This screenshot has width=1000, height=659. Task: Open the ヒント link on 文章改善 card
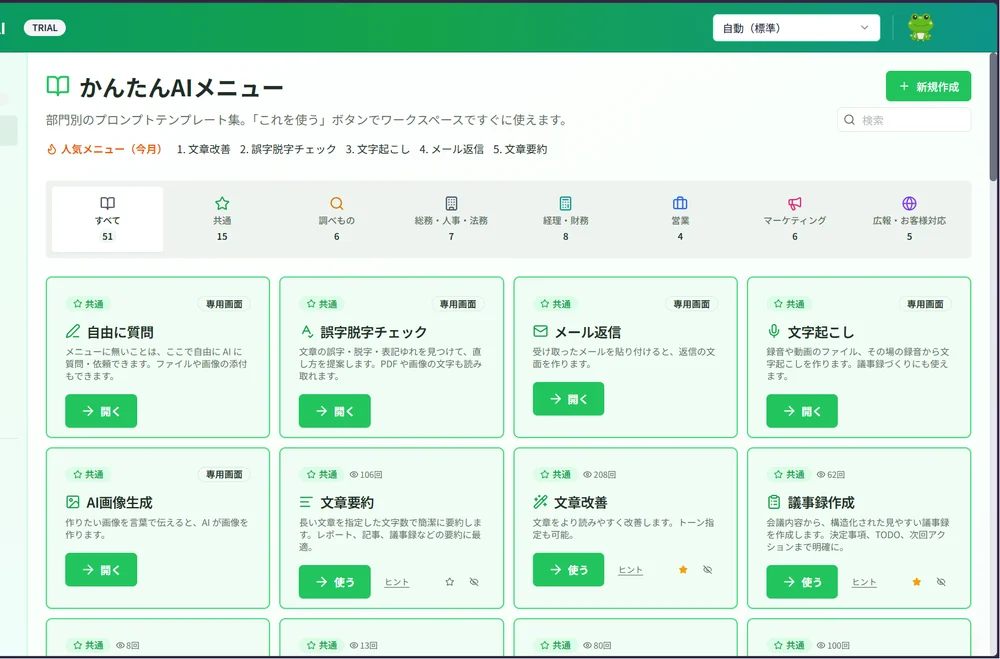[x=630, y=570]
